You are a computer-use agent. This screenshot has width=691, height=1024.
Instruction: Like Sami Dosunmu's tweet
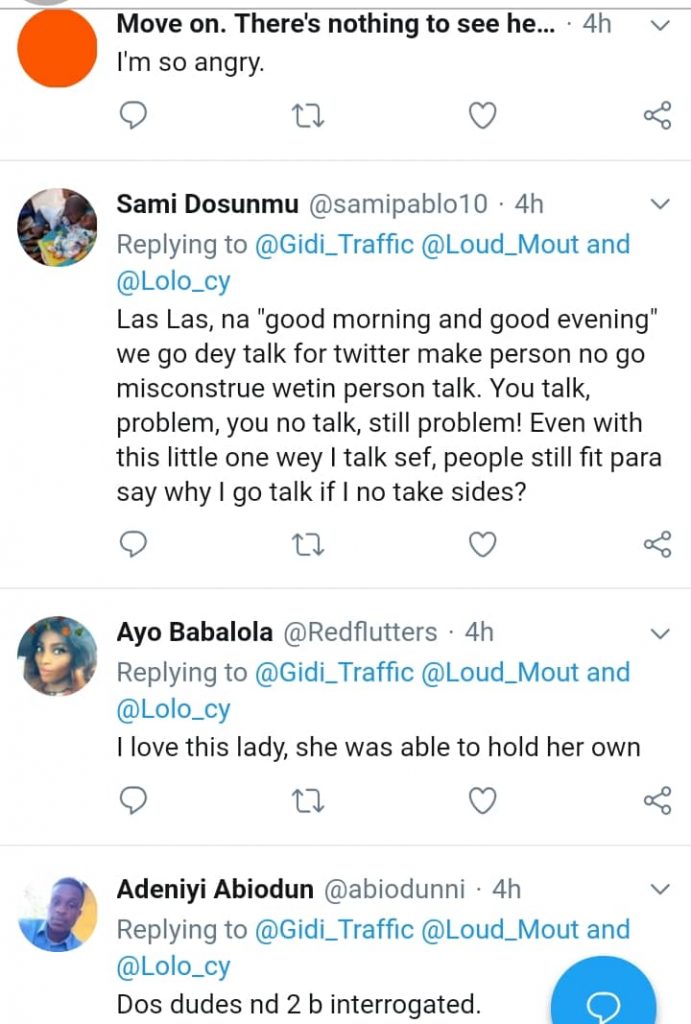coord(483,544)
